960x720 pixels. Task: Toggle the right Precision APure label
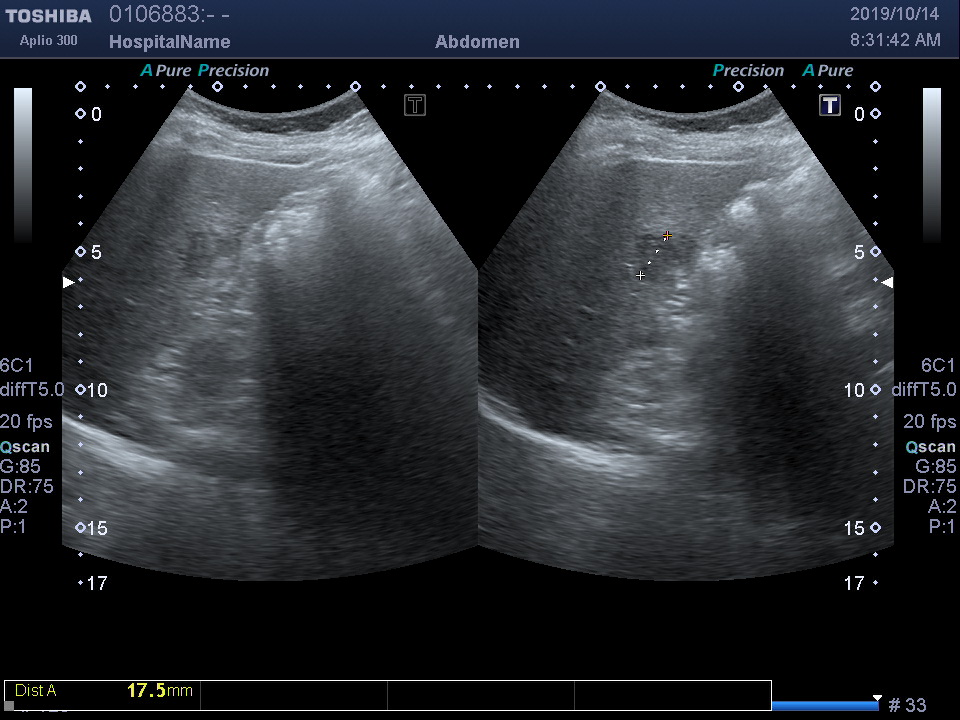pyautogui.click(x=782, y=71)
